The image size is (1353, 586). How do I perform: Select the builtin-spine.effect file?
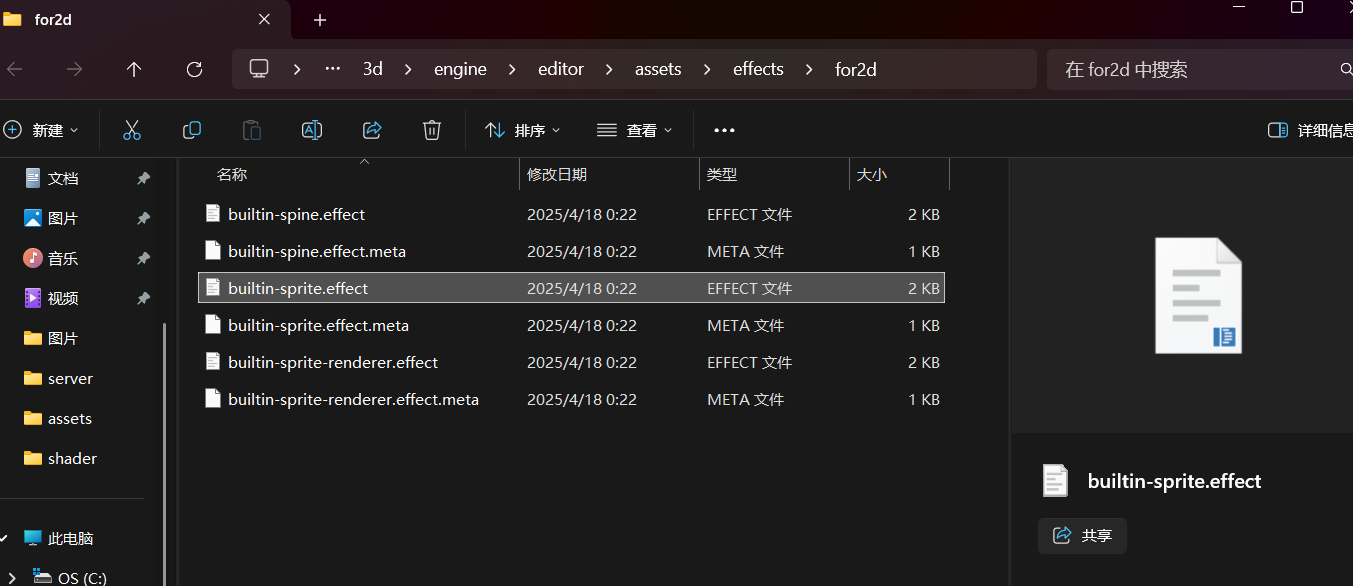pyautogui.click(x=296, y=214)
